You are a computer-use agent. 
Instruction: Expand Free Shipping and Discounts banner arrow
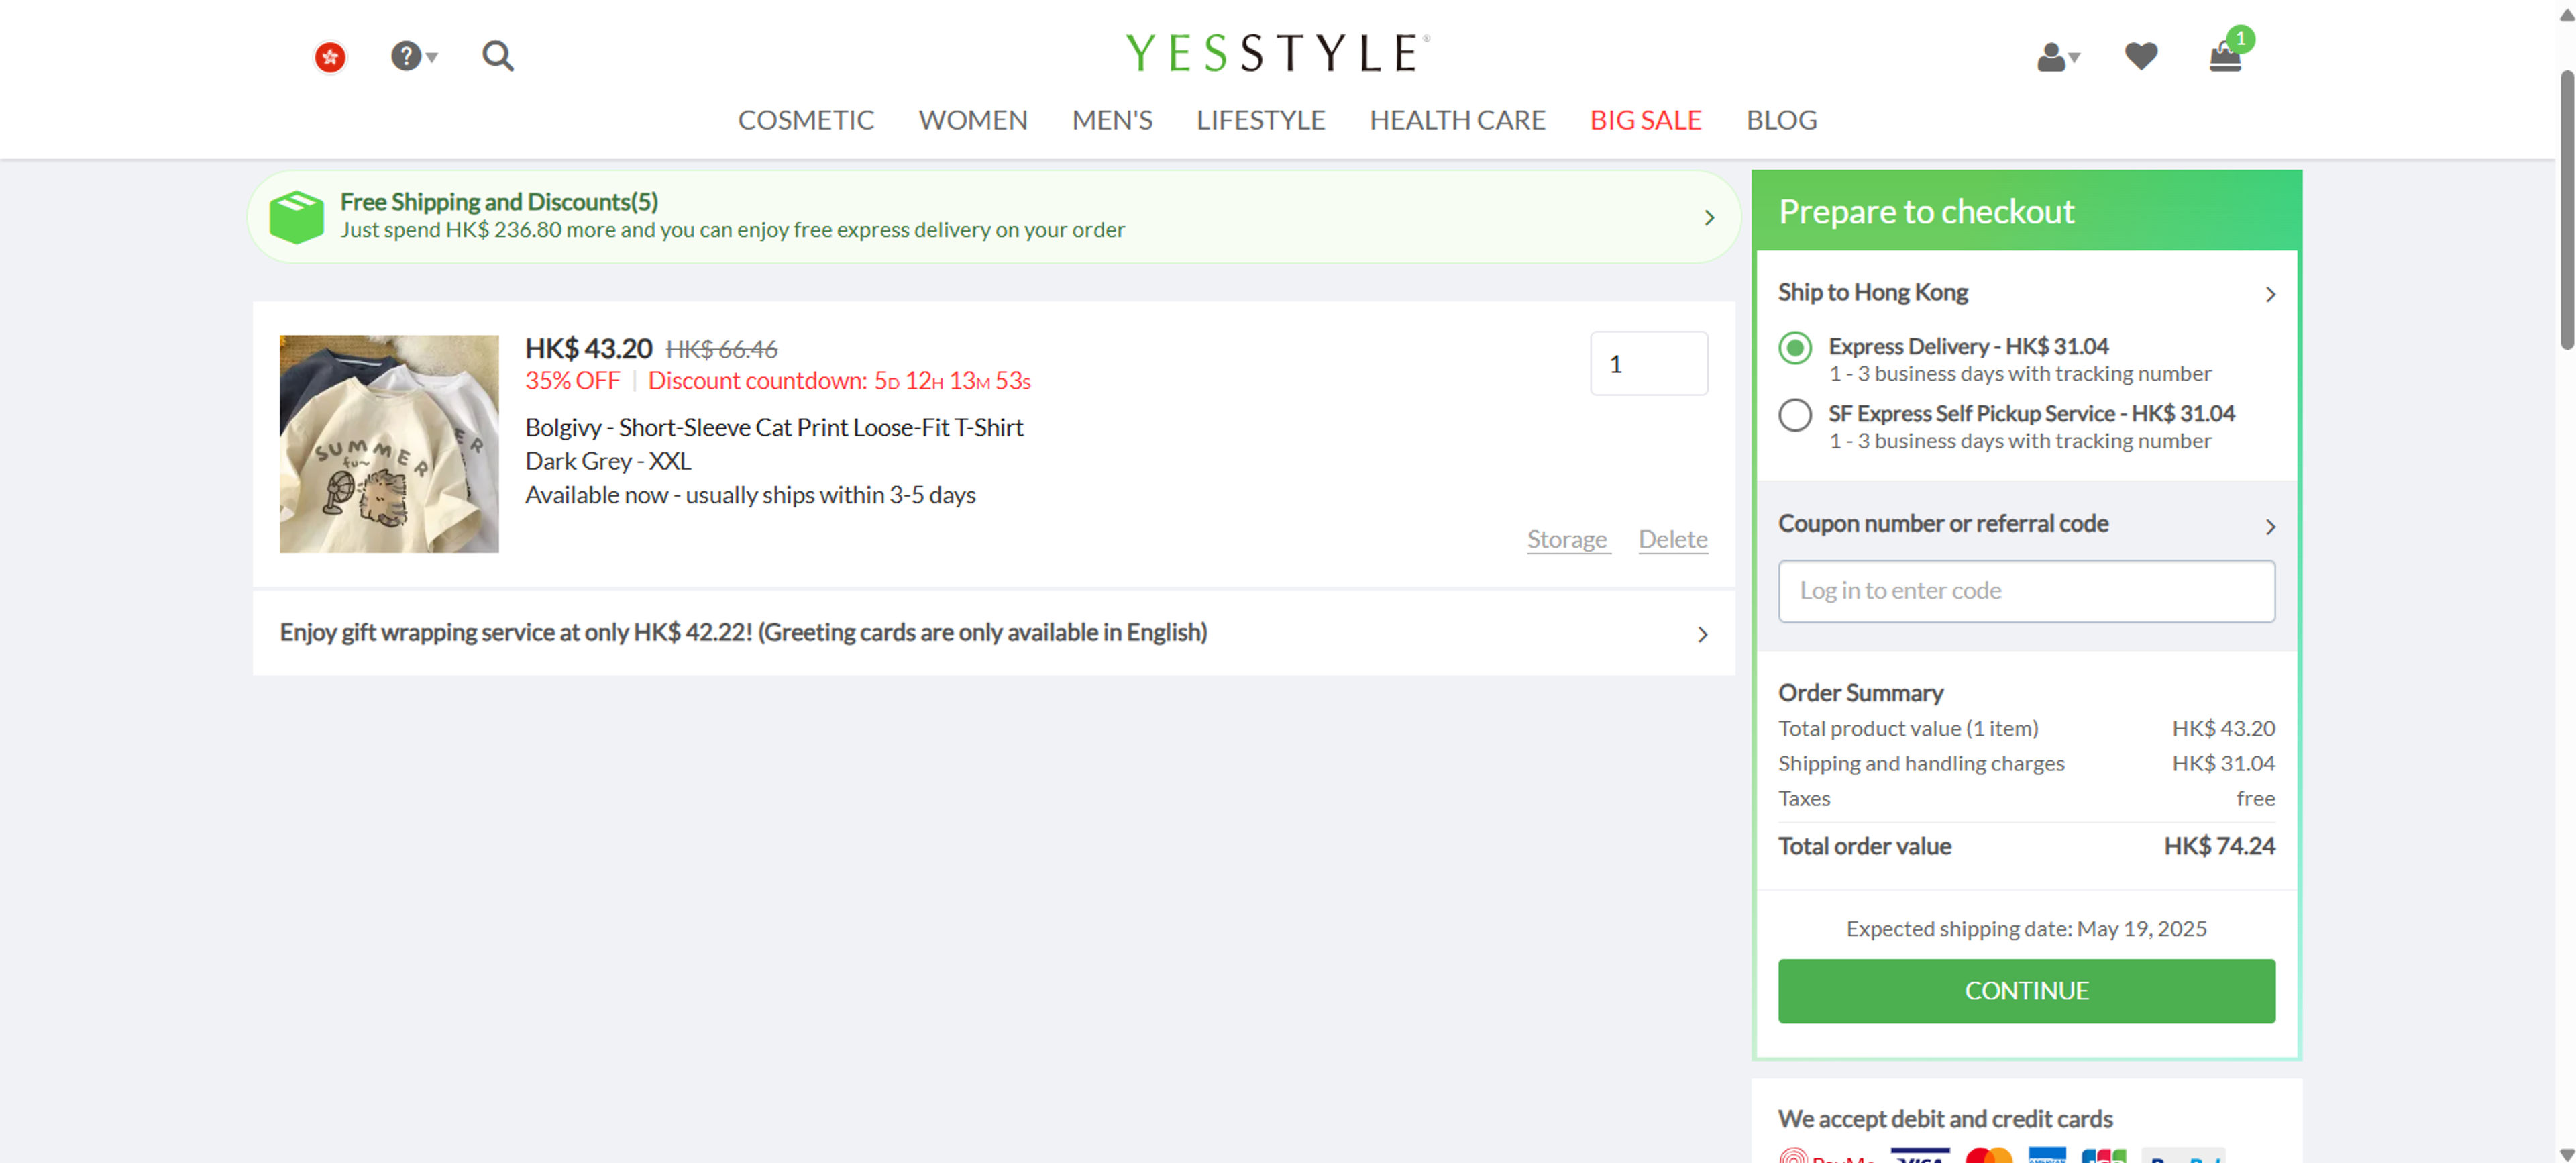pos(1709,218)
